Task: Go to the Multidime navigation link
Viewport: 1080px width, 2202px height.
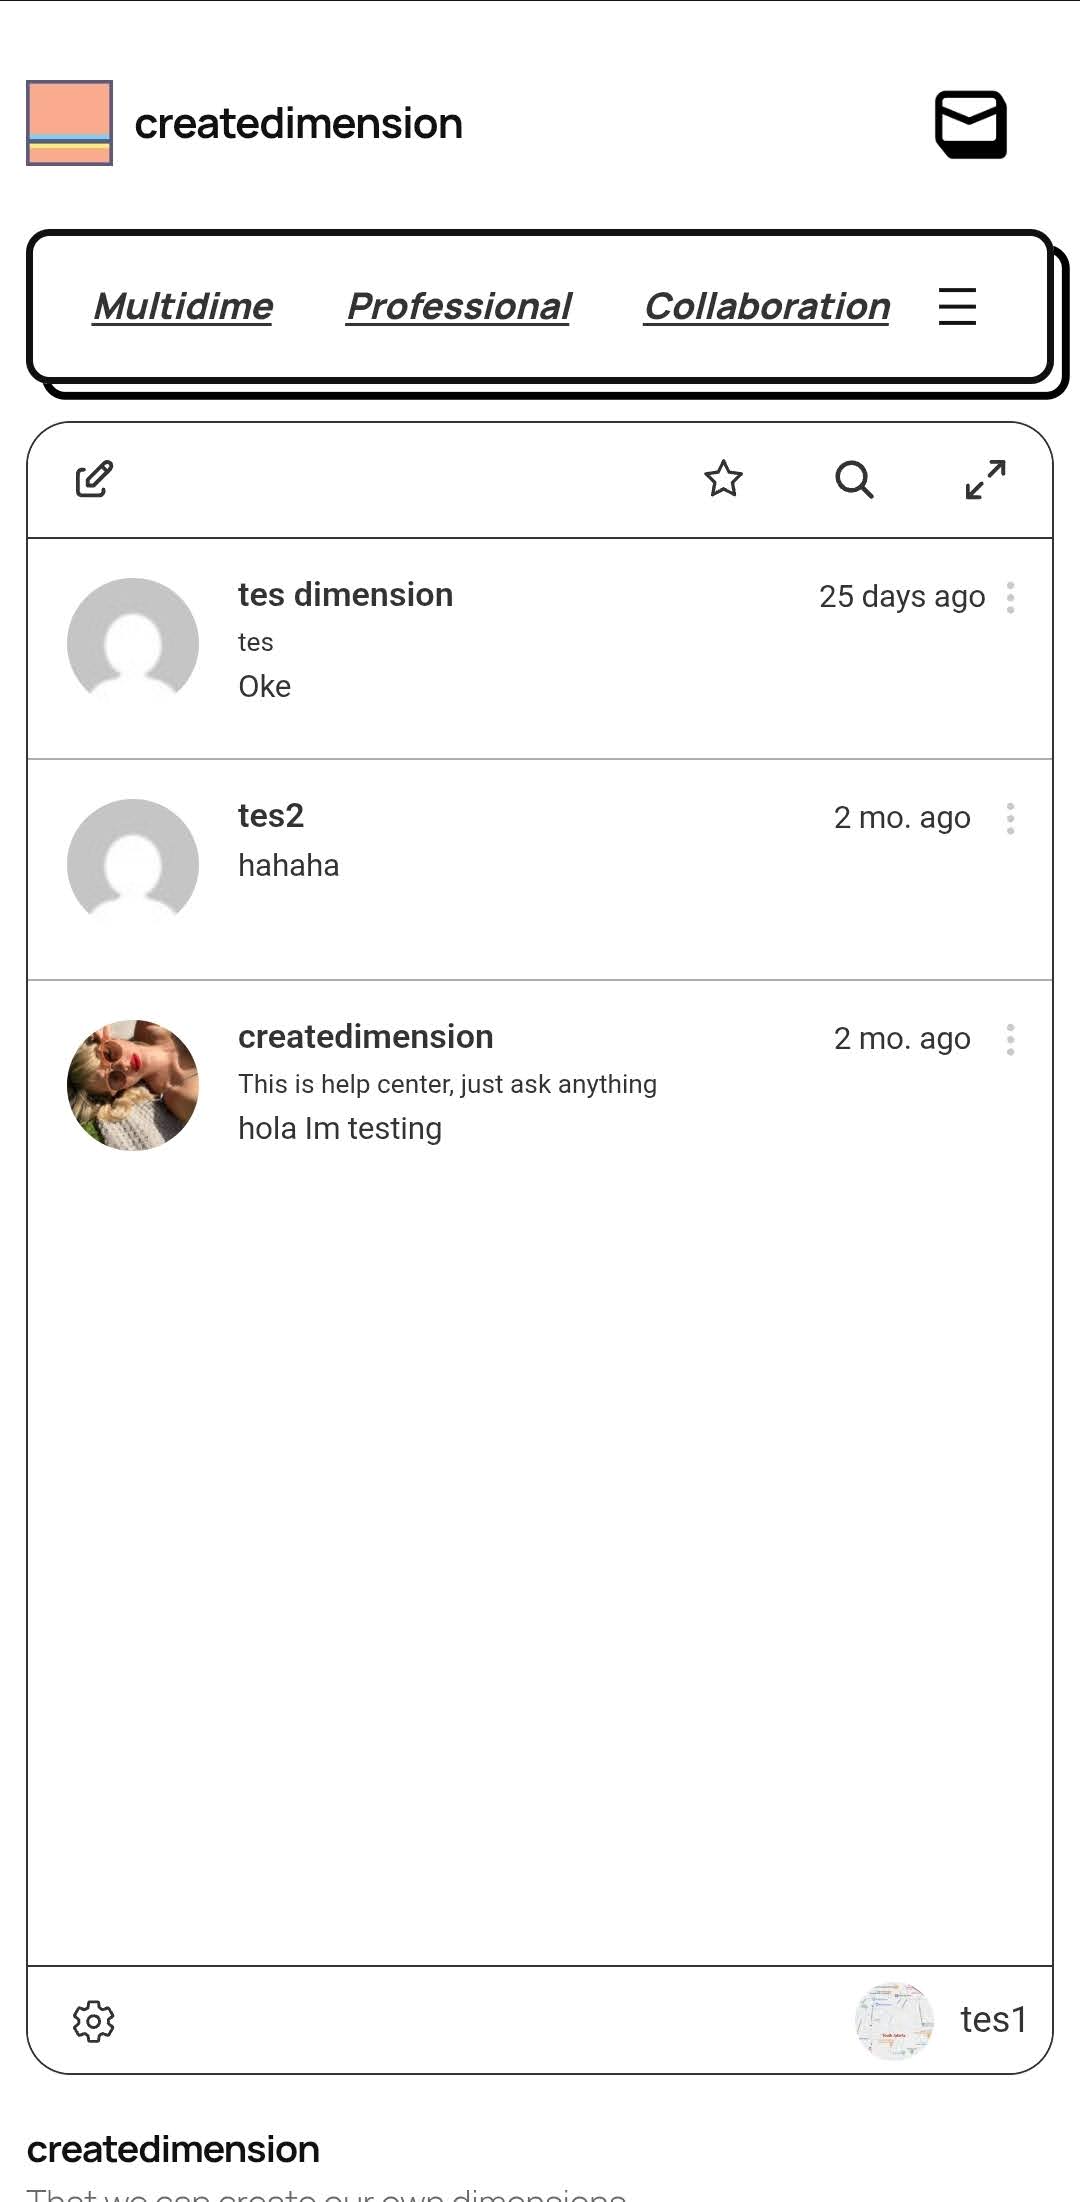Action: click(x=183, y=306)
